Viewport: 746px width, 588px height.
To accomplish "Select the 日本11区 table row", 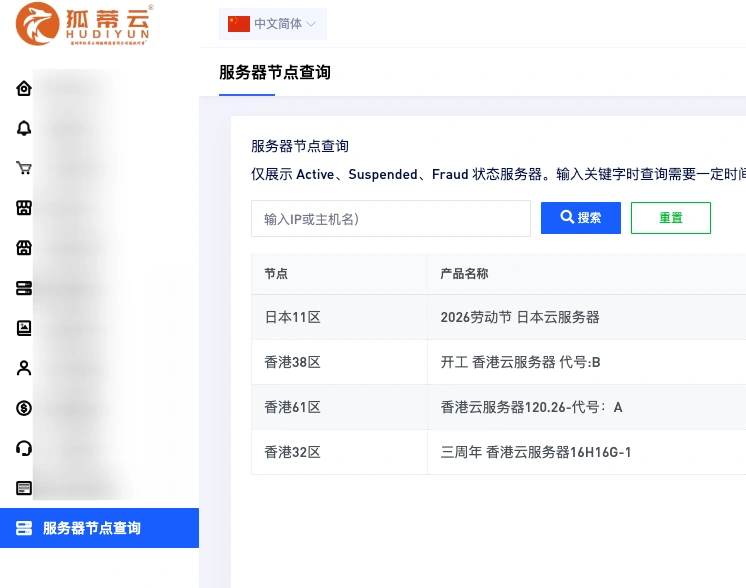I will [x=499, y=317].
